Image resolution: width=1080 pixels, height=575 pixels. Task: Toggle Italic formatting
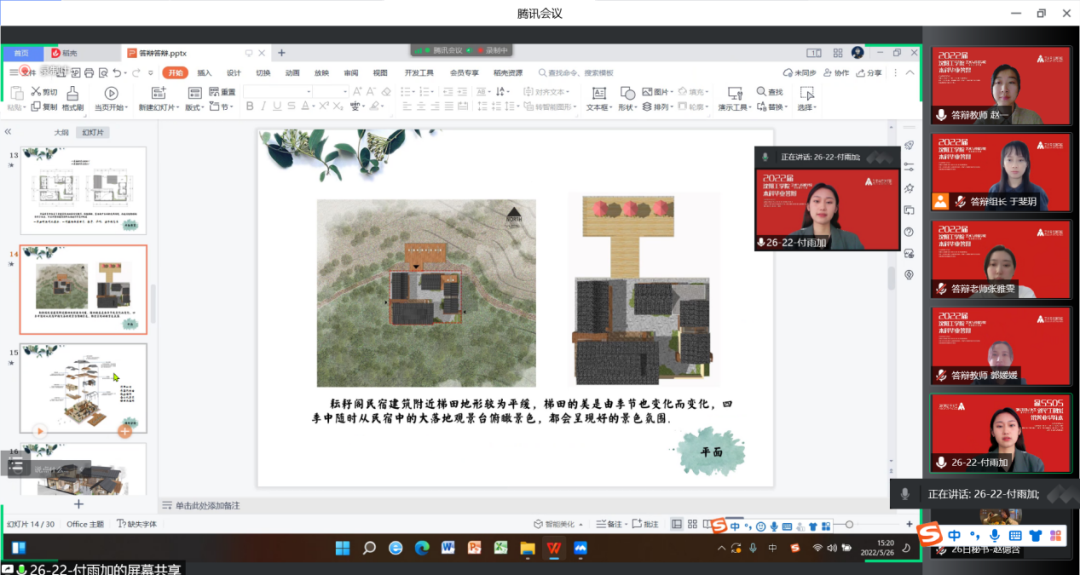pyautogui.click(x=263, y=106)
